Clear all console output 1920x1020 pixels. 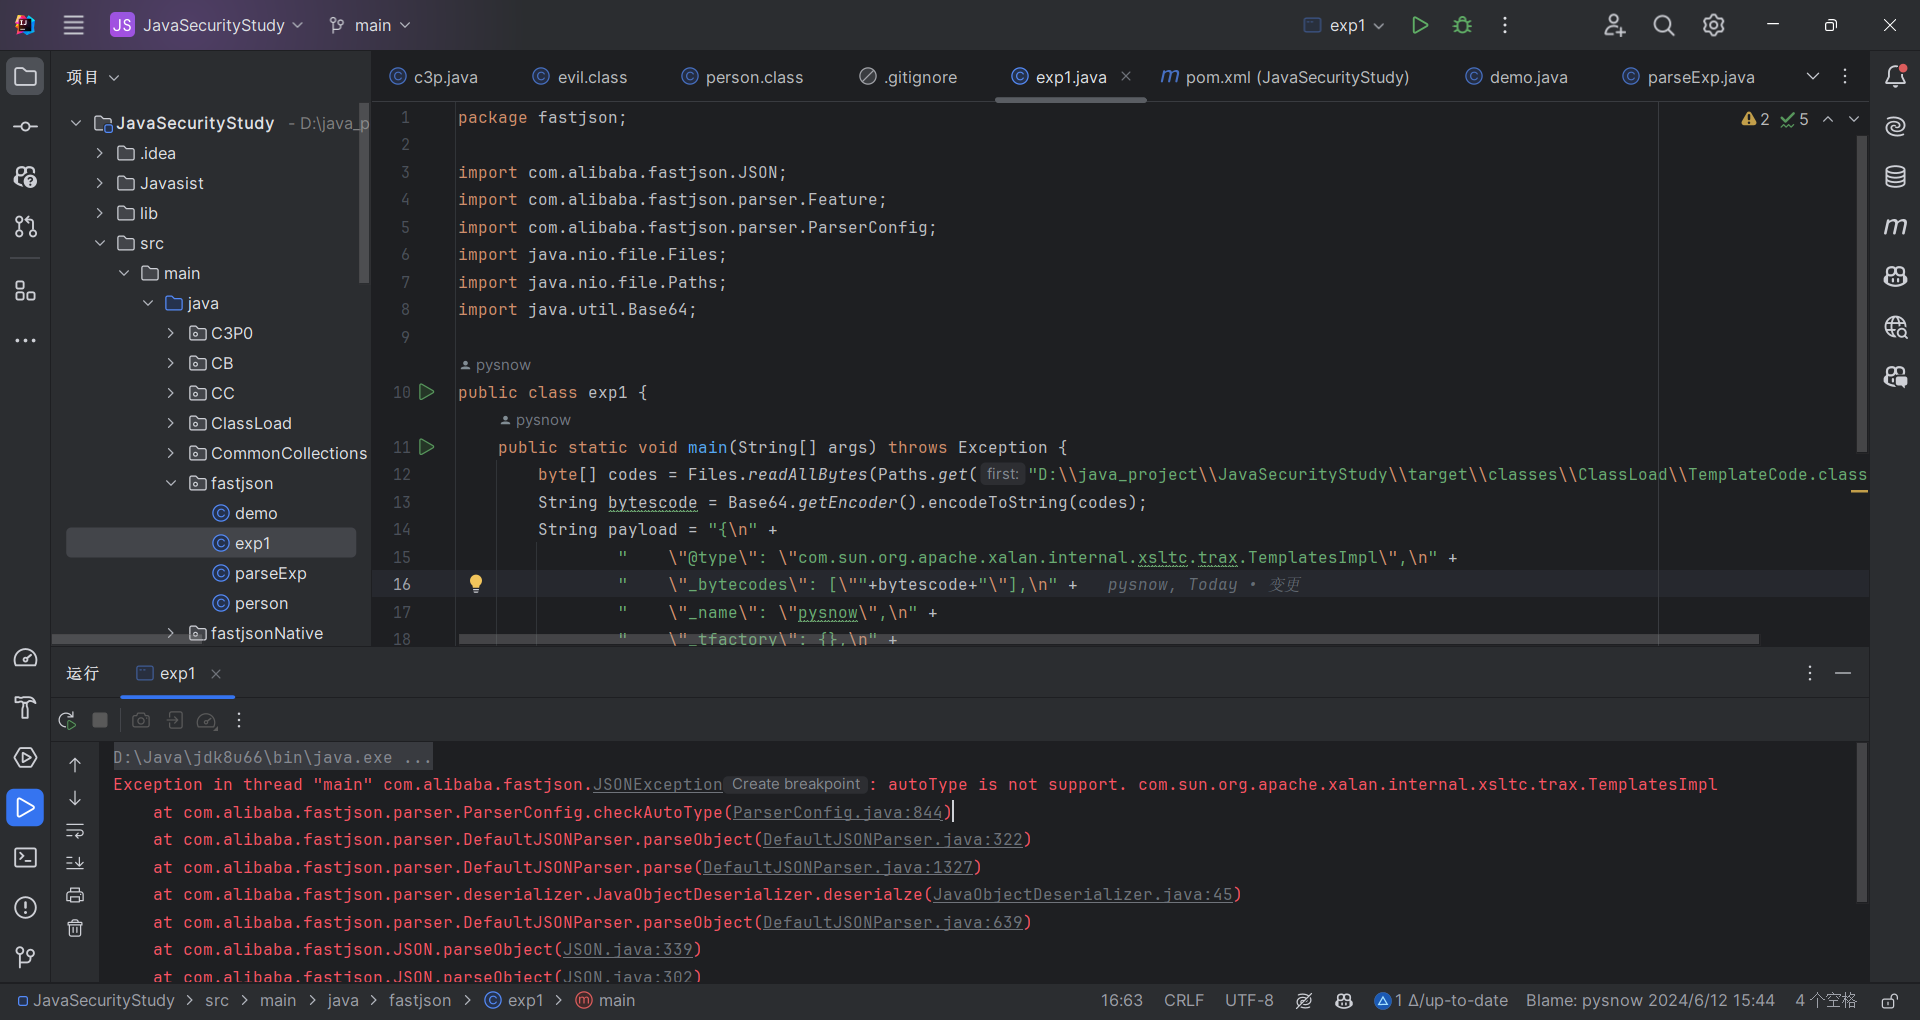coord(75,929)
